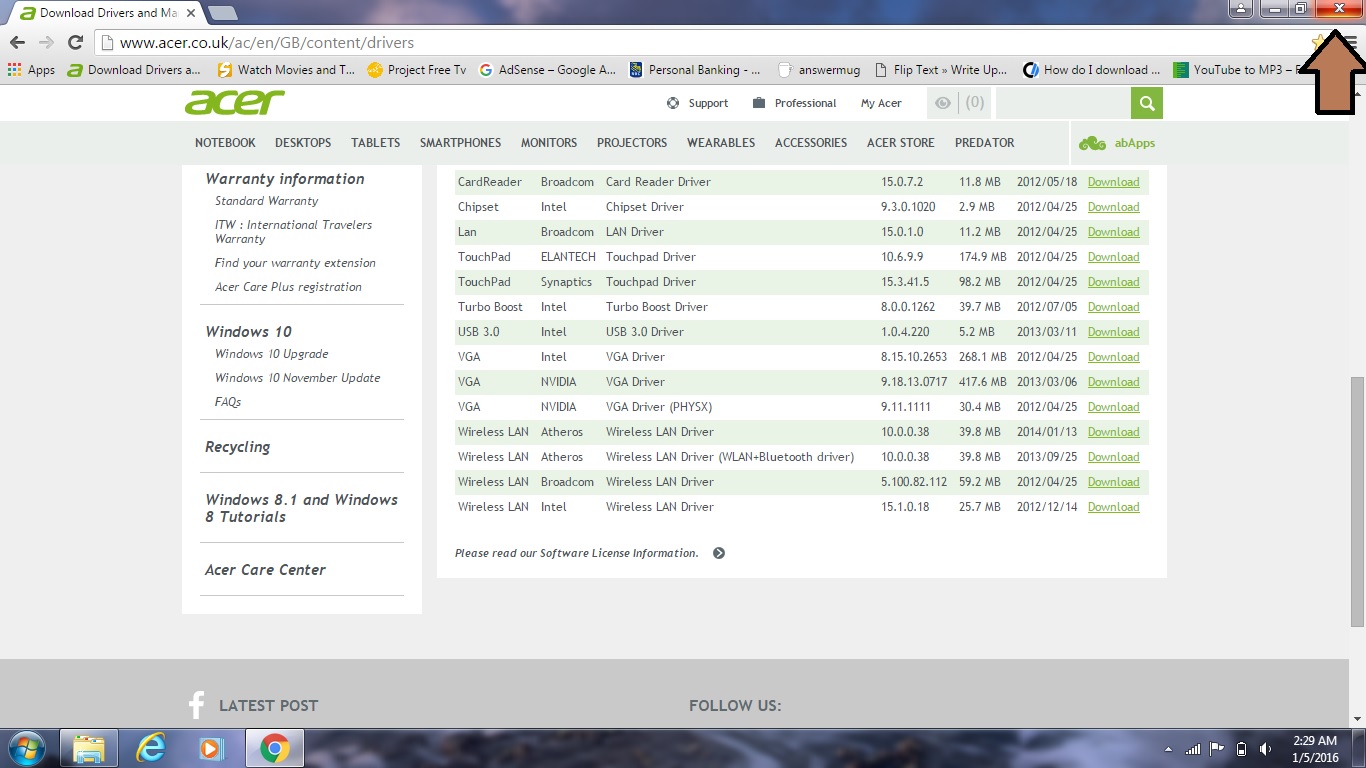Download the Intel Turbo Boost Driver
This screenshot has height=768, width=1366.
1113,307
